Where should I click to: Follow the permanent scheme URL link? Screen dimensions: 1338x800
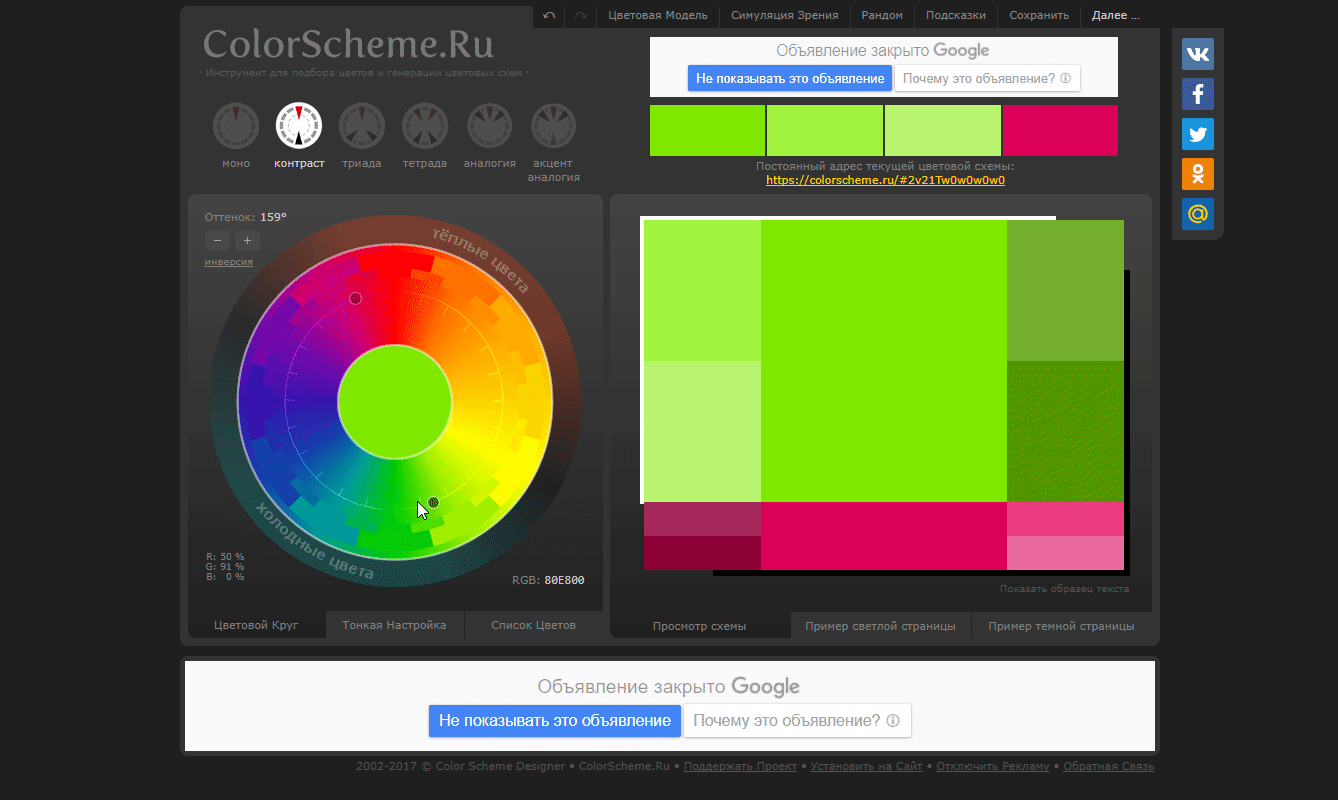pos(884,180)
